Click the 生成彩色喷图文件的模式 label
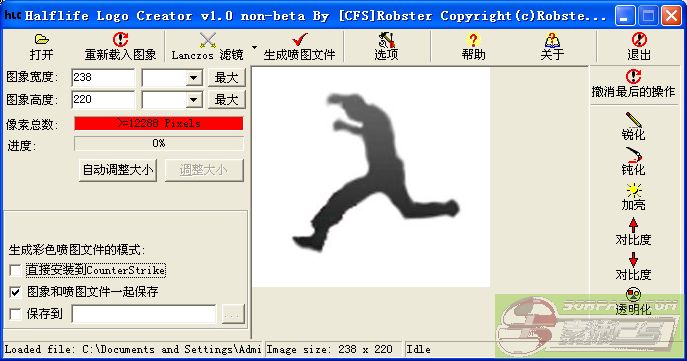 tap(77, 250)
